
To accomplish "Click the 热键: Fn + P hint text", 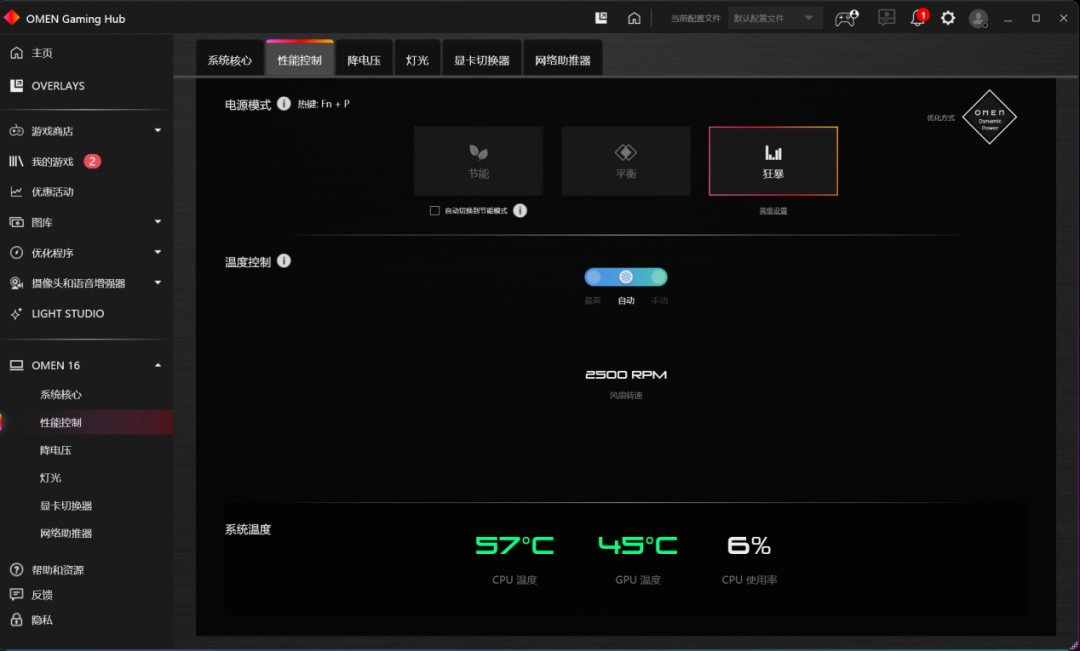I will click(324, 104).
